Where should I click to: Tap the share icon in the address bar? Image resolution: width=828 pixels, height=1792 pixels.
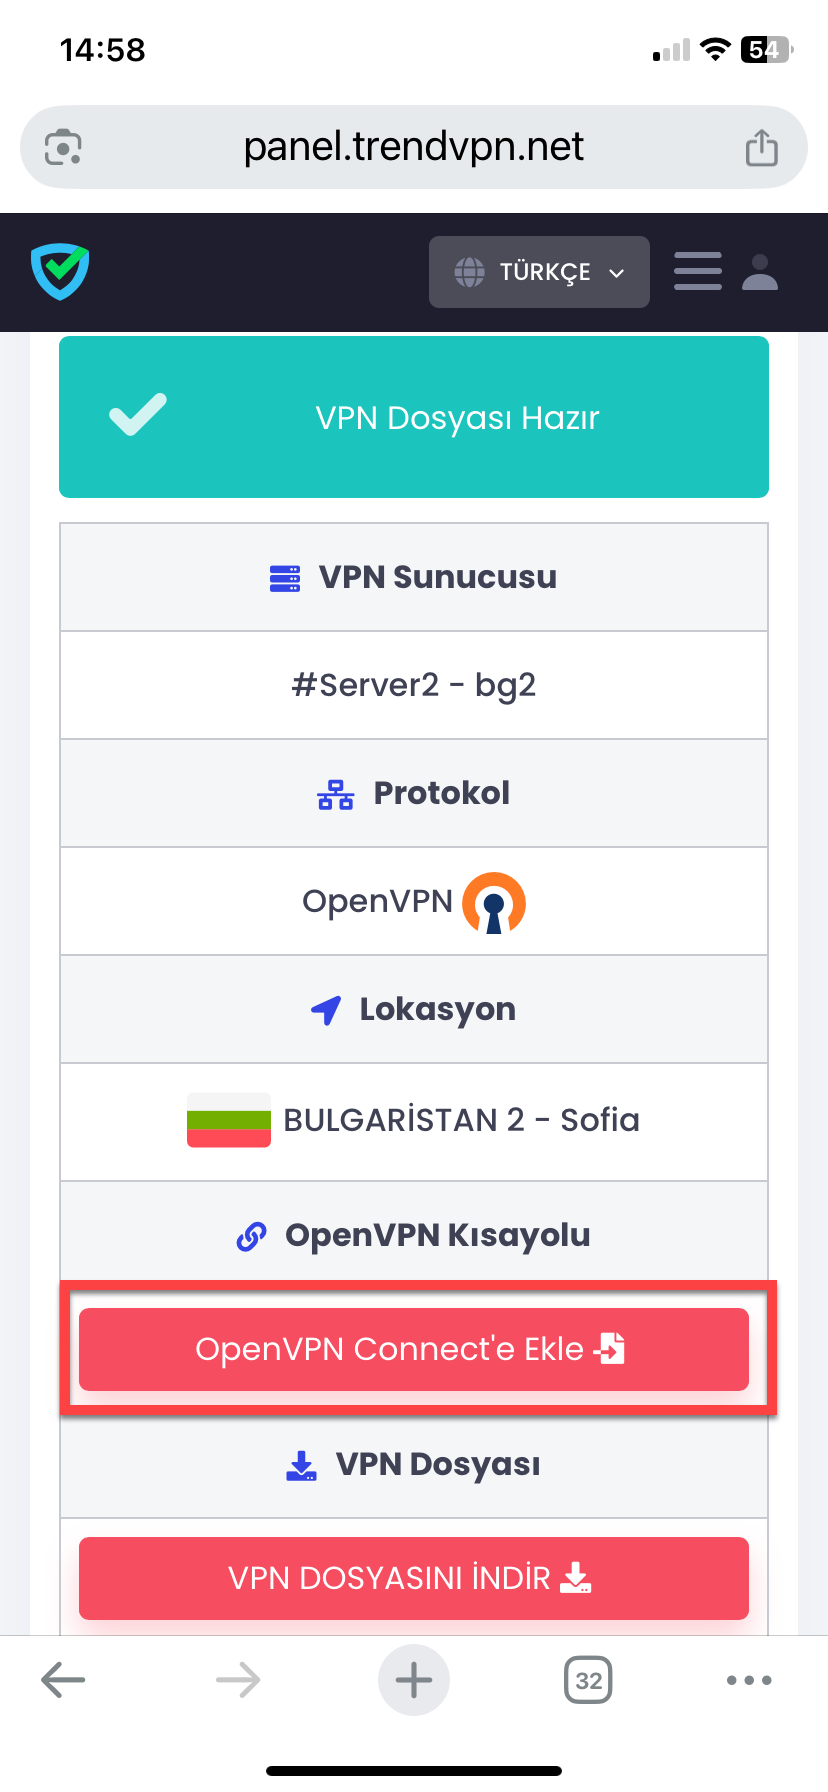pyautogui.click(x=762, y=146)
